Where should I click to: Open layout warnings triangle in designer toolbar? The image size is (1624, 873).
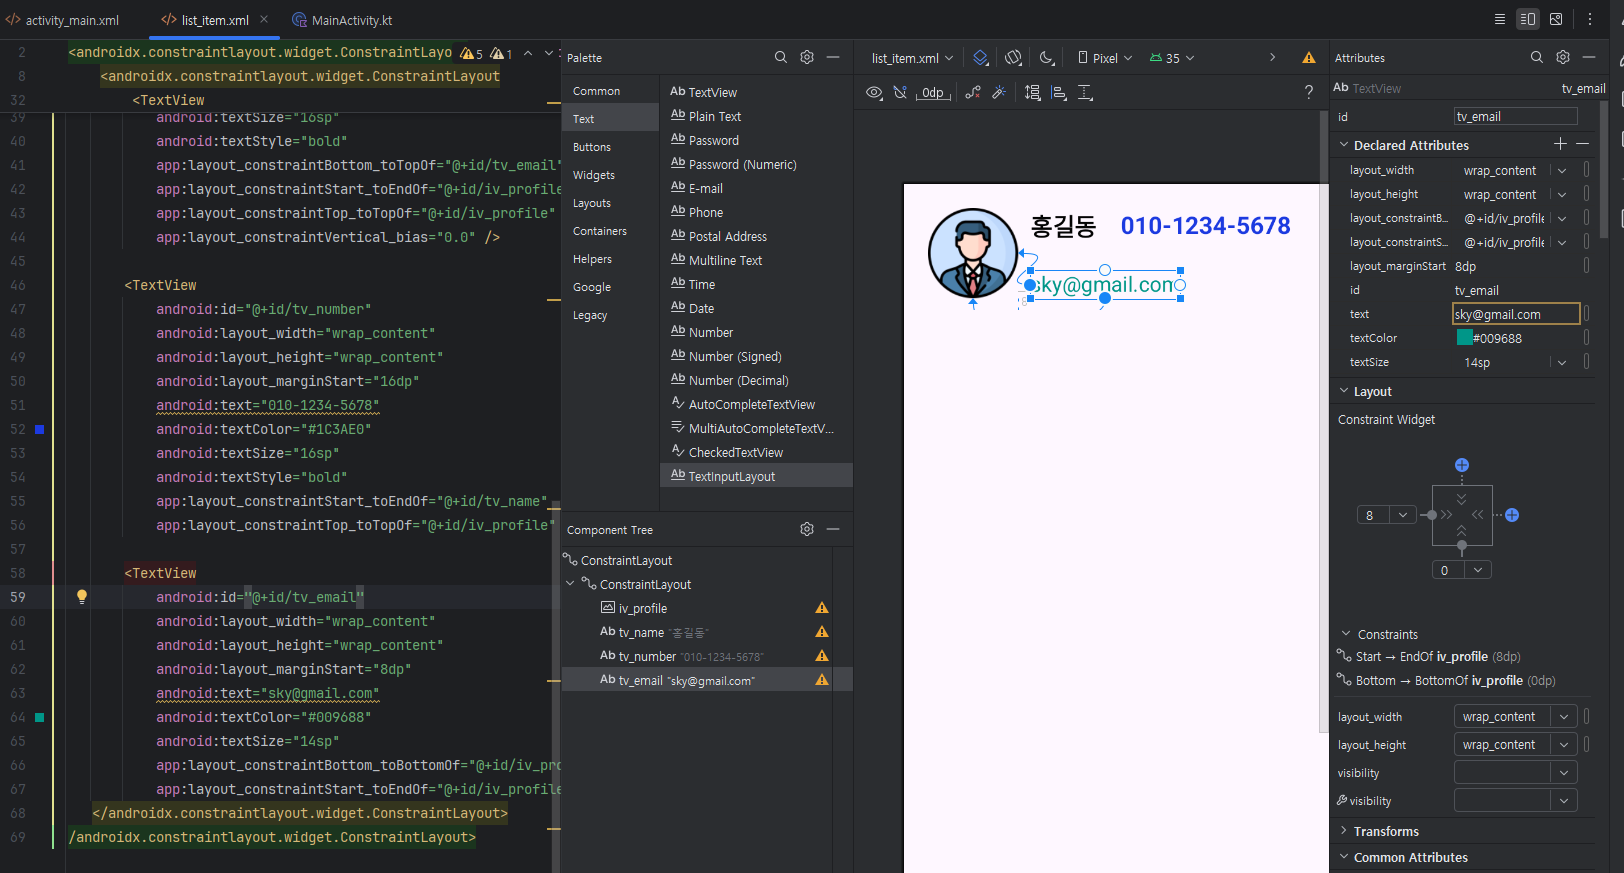1309,58
